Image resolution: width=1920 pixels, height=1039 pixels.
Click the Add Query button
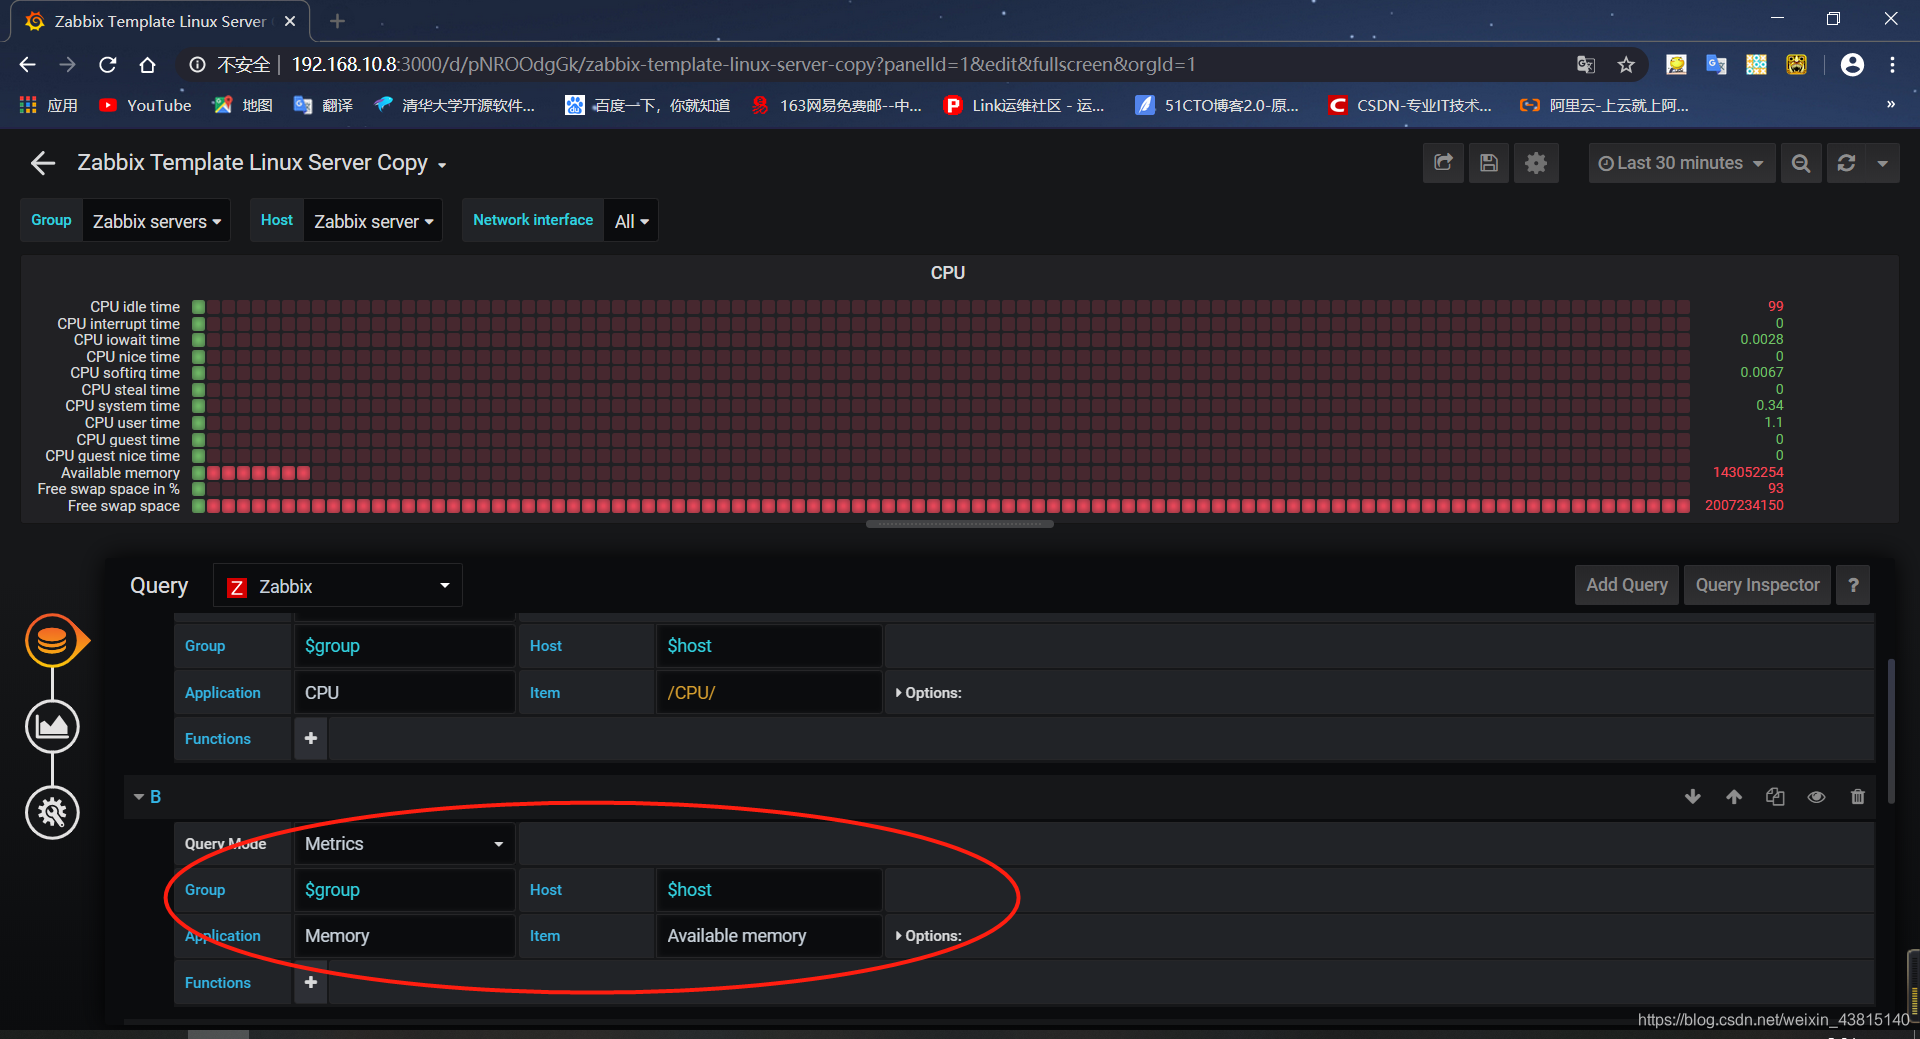click(x=1626, y=585)
